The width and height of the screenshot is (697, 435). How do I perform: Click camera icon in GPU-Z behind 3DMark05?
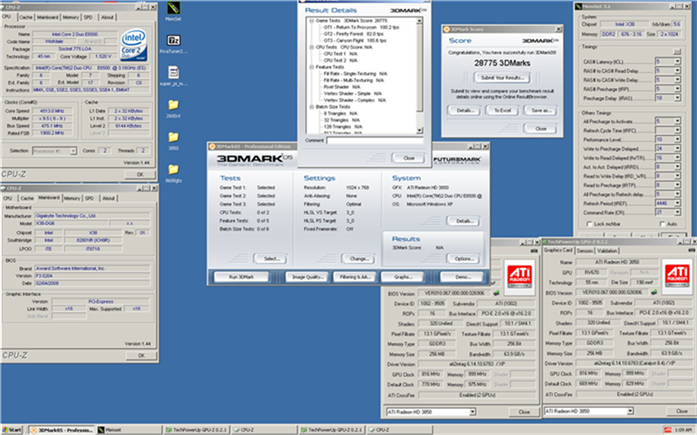(x=534, y=251)
